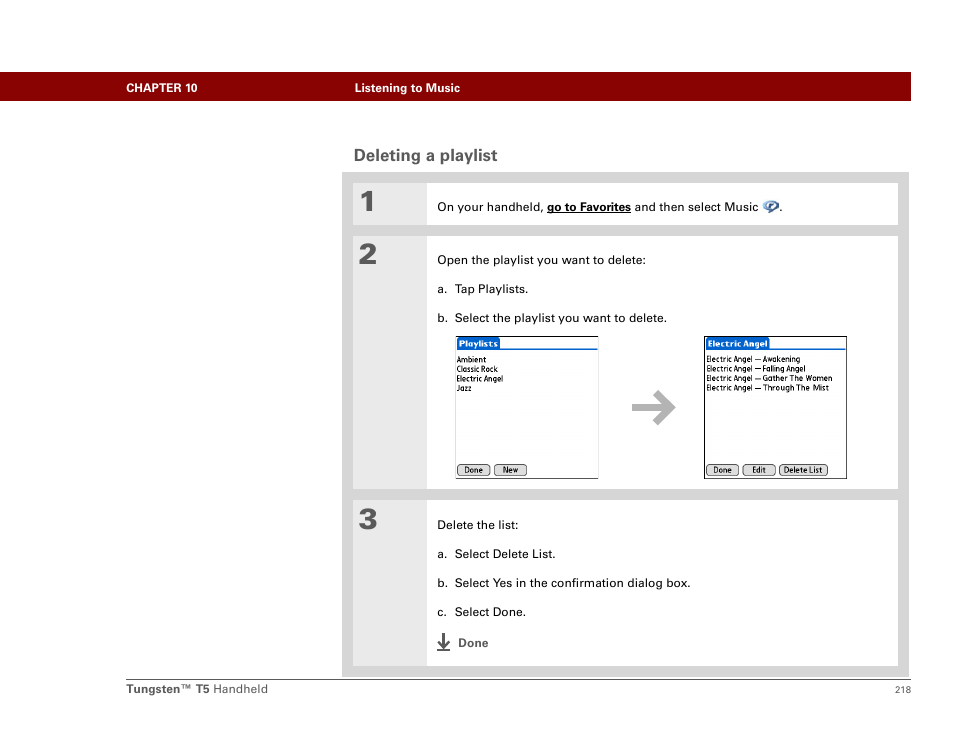Click Edit in the Electric Angel screen
Viewport: 954px width, 738px height.
759,470
